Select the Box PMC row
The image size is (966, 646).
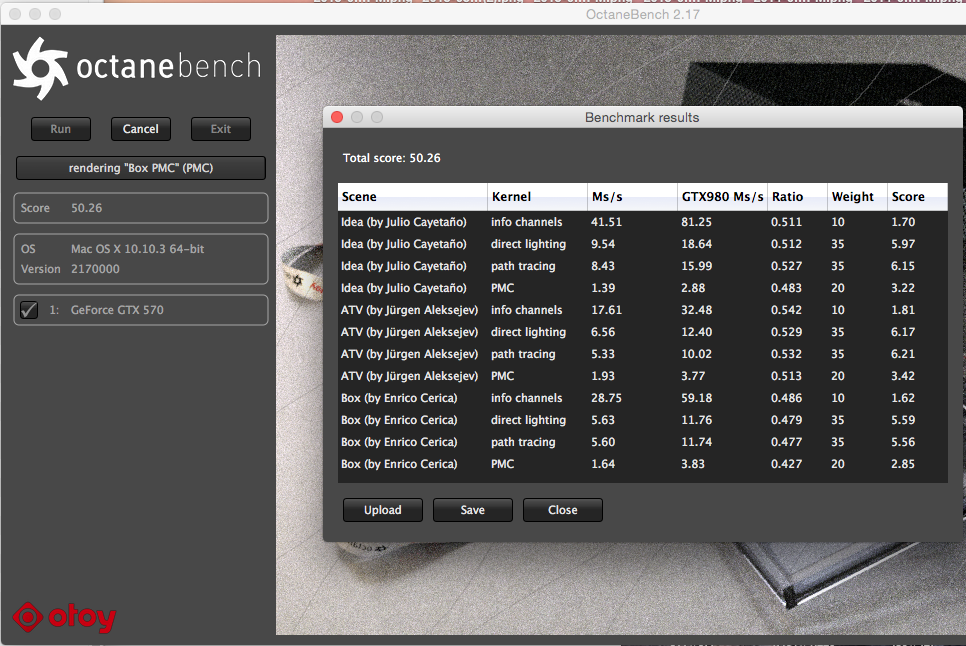click(x=643, y=464)
